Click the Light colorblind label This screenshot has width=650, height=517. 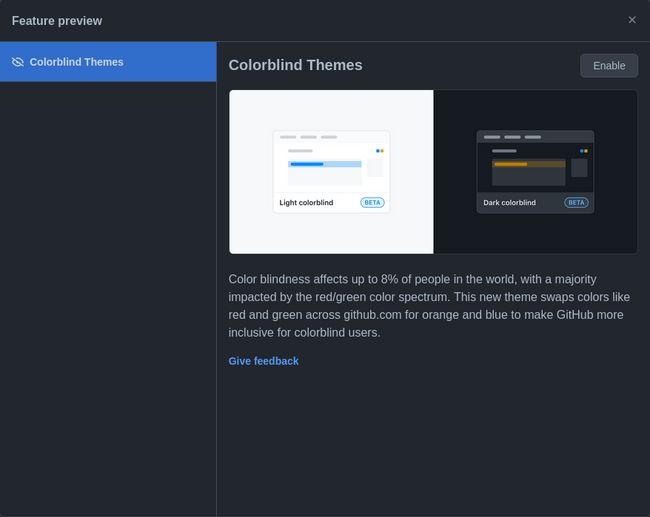[x=306, y=203]
